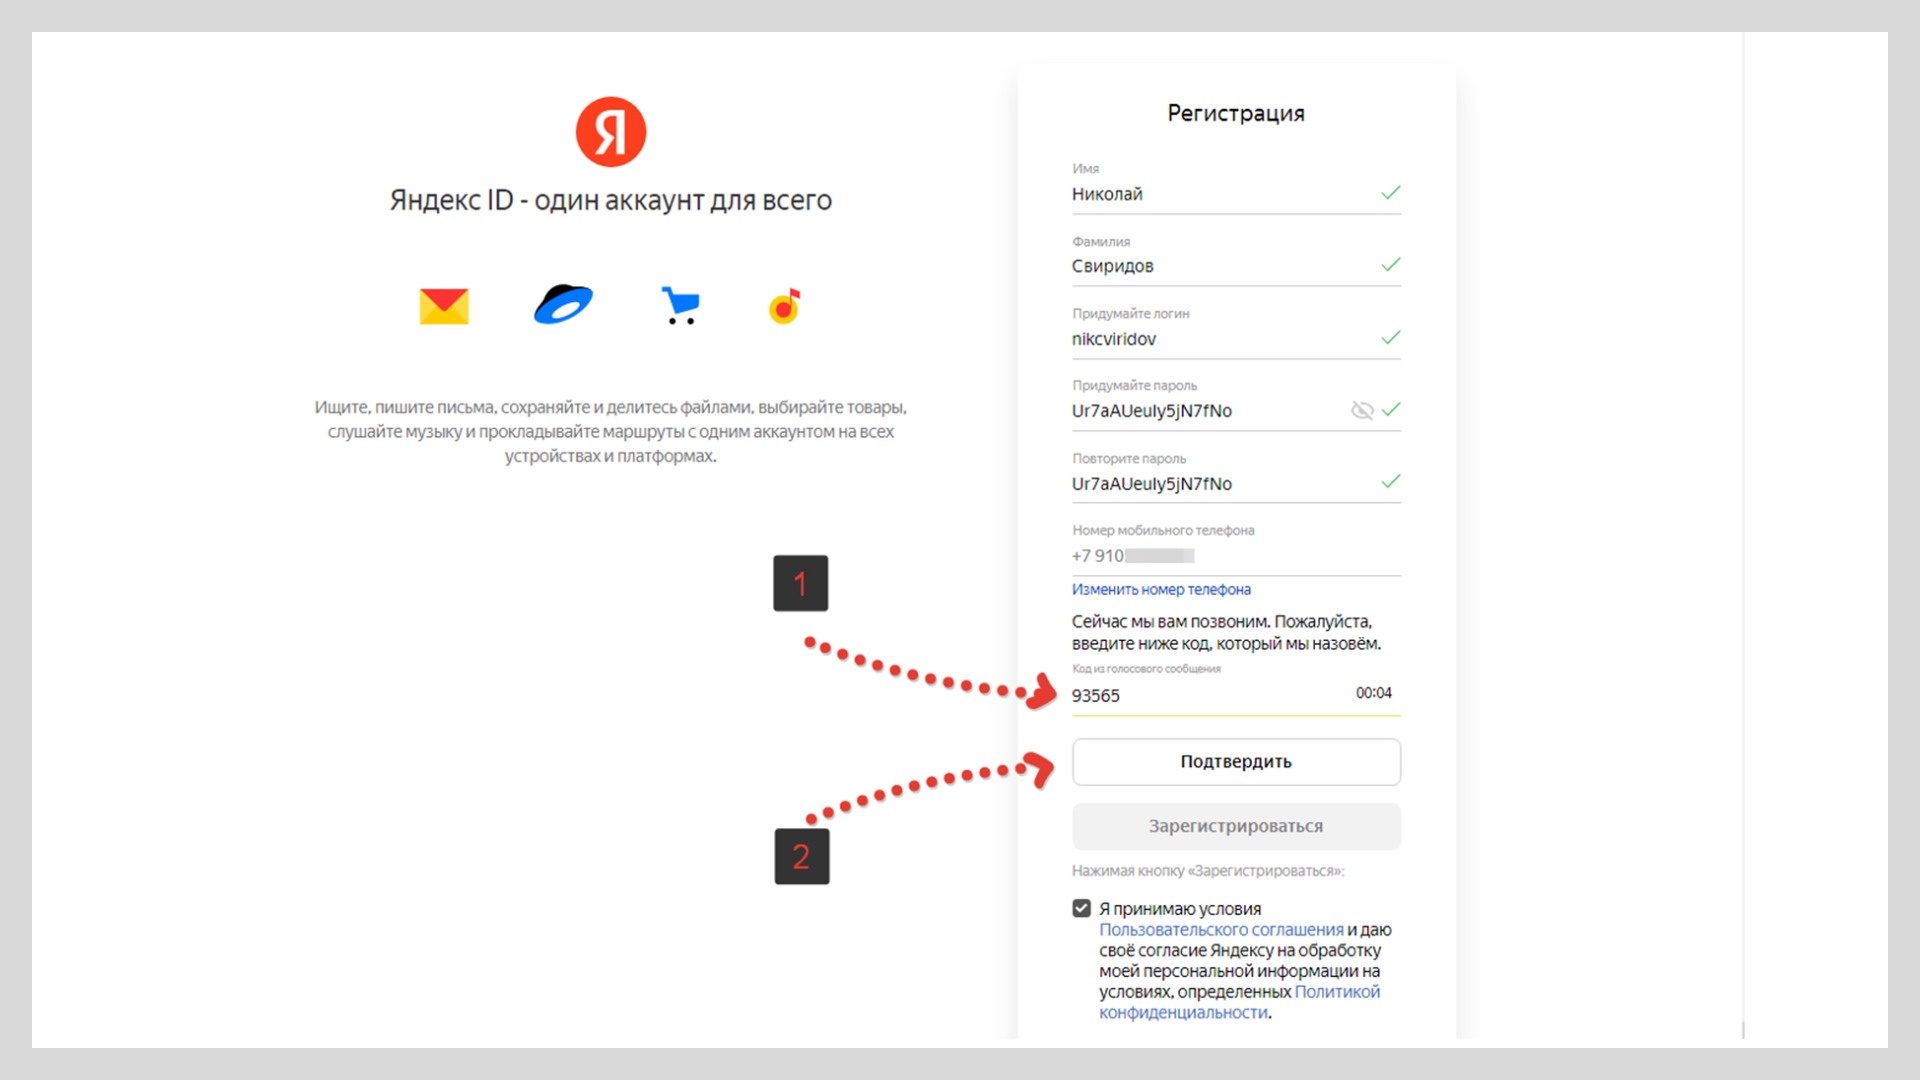
Task: Click heading Яндекс ID - один аккаунт для всего
Action: coord(611,200)
